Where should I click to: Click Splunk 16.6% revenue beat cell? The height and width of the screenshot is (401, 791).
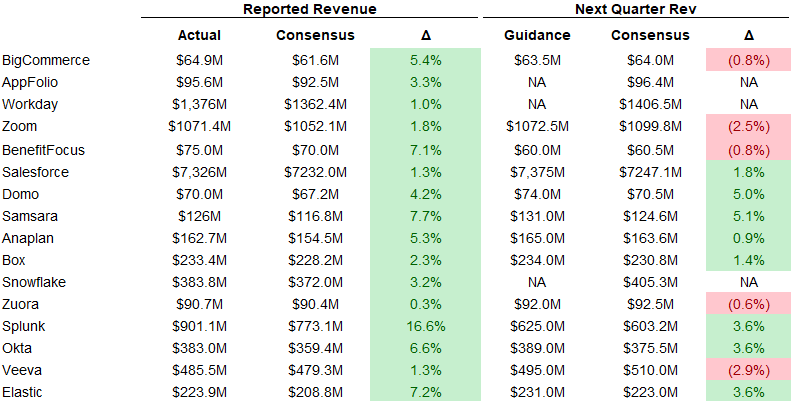coord(426,326)
